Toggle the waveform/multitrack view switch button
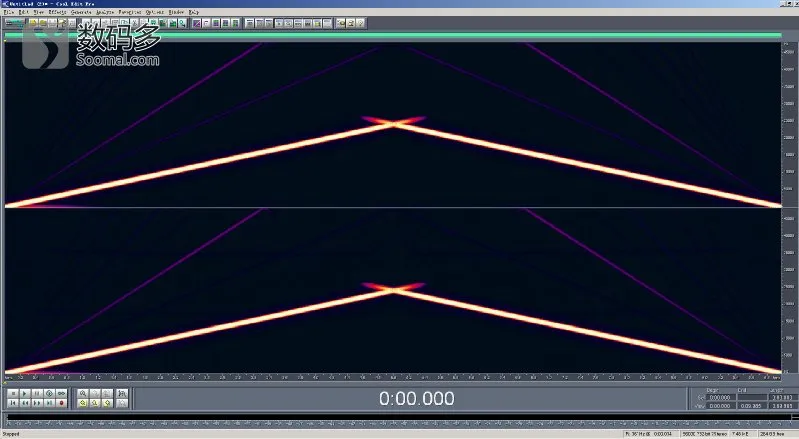Image resolution: width=799 pixels, height=439 pixels. (15, 23)
